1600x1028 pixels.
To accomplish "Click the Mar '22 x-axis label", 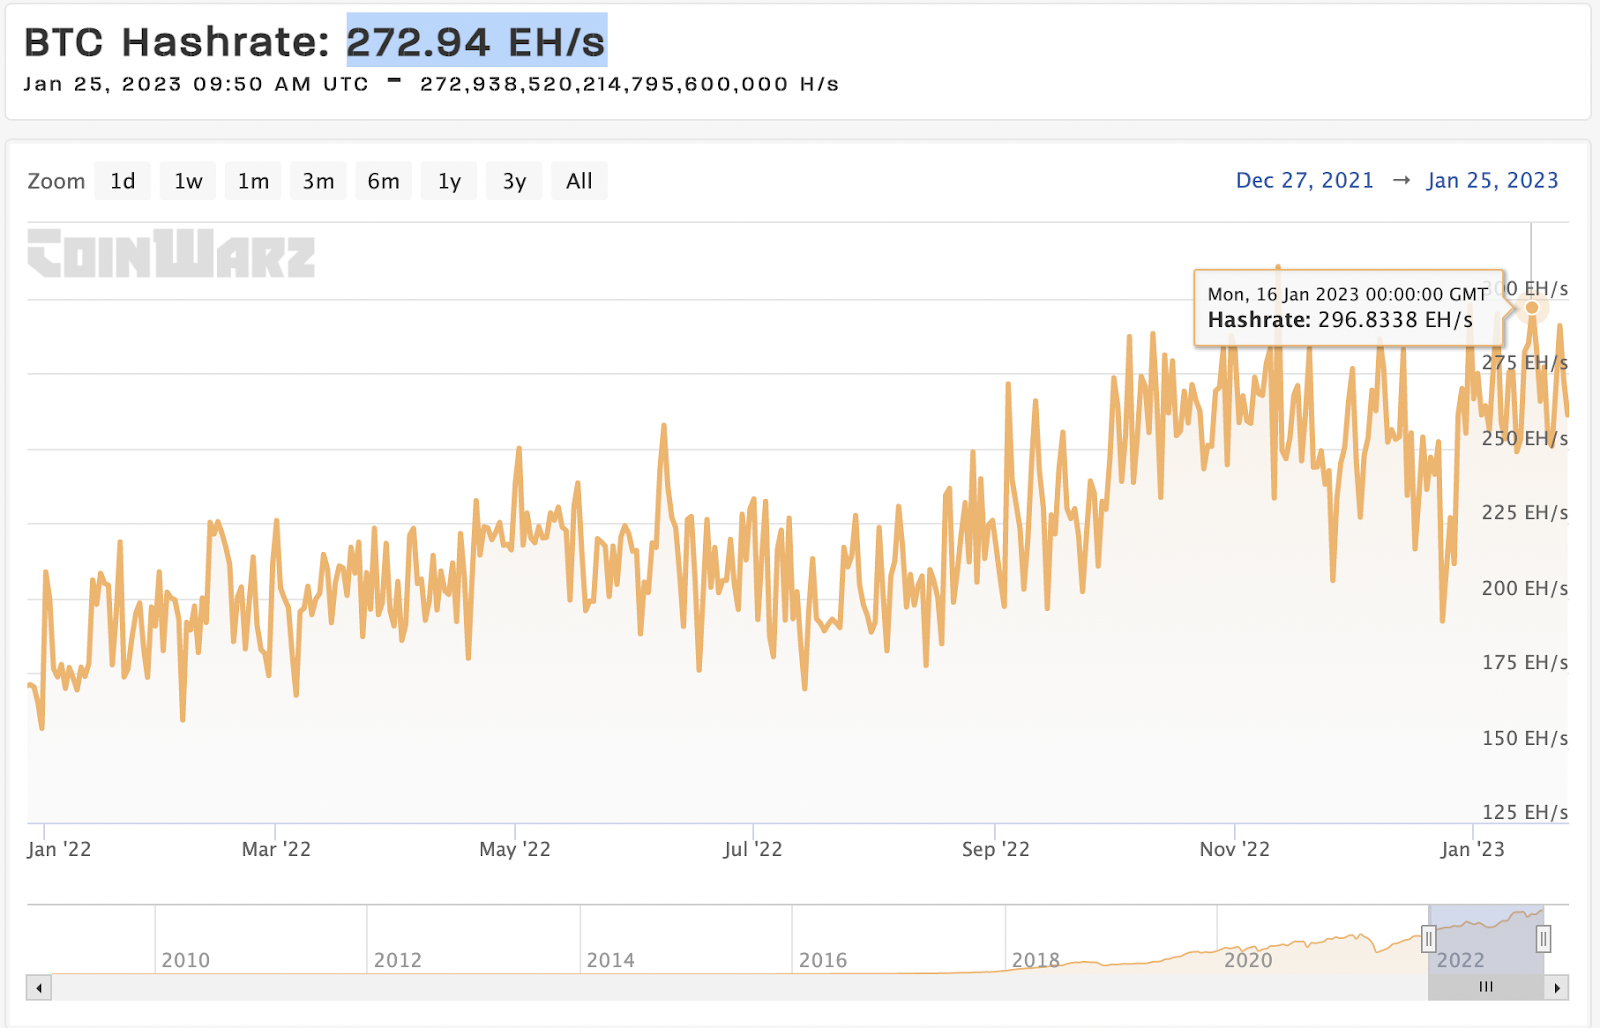I will pyautogui.click(x=276, y=849).
